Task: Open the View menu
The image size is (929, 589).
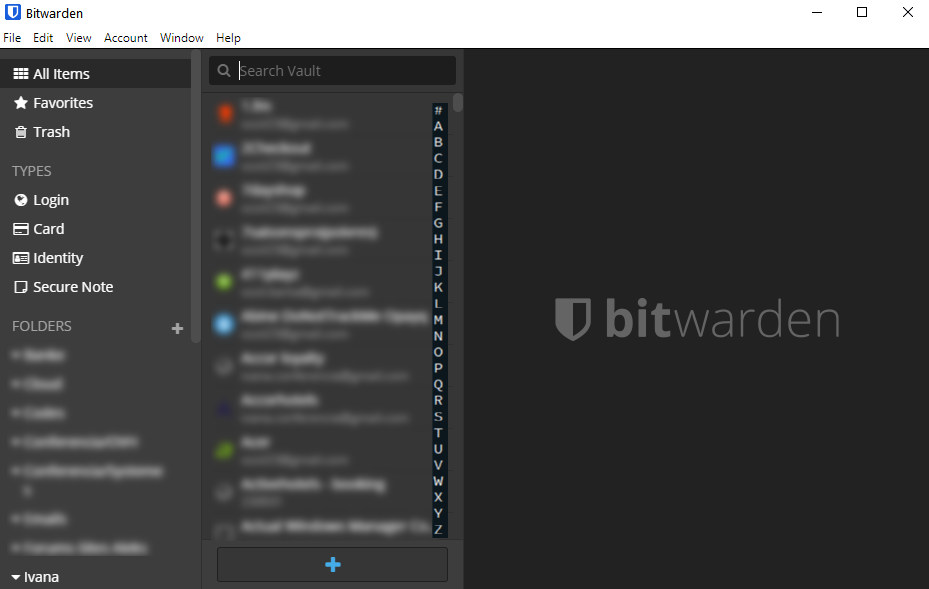Action: click(x=78, y=38)
